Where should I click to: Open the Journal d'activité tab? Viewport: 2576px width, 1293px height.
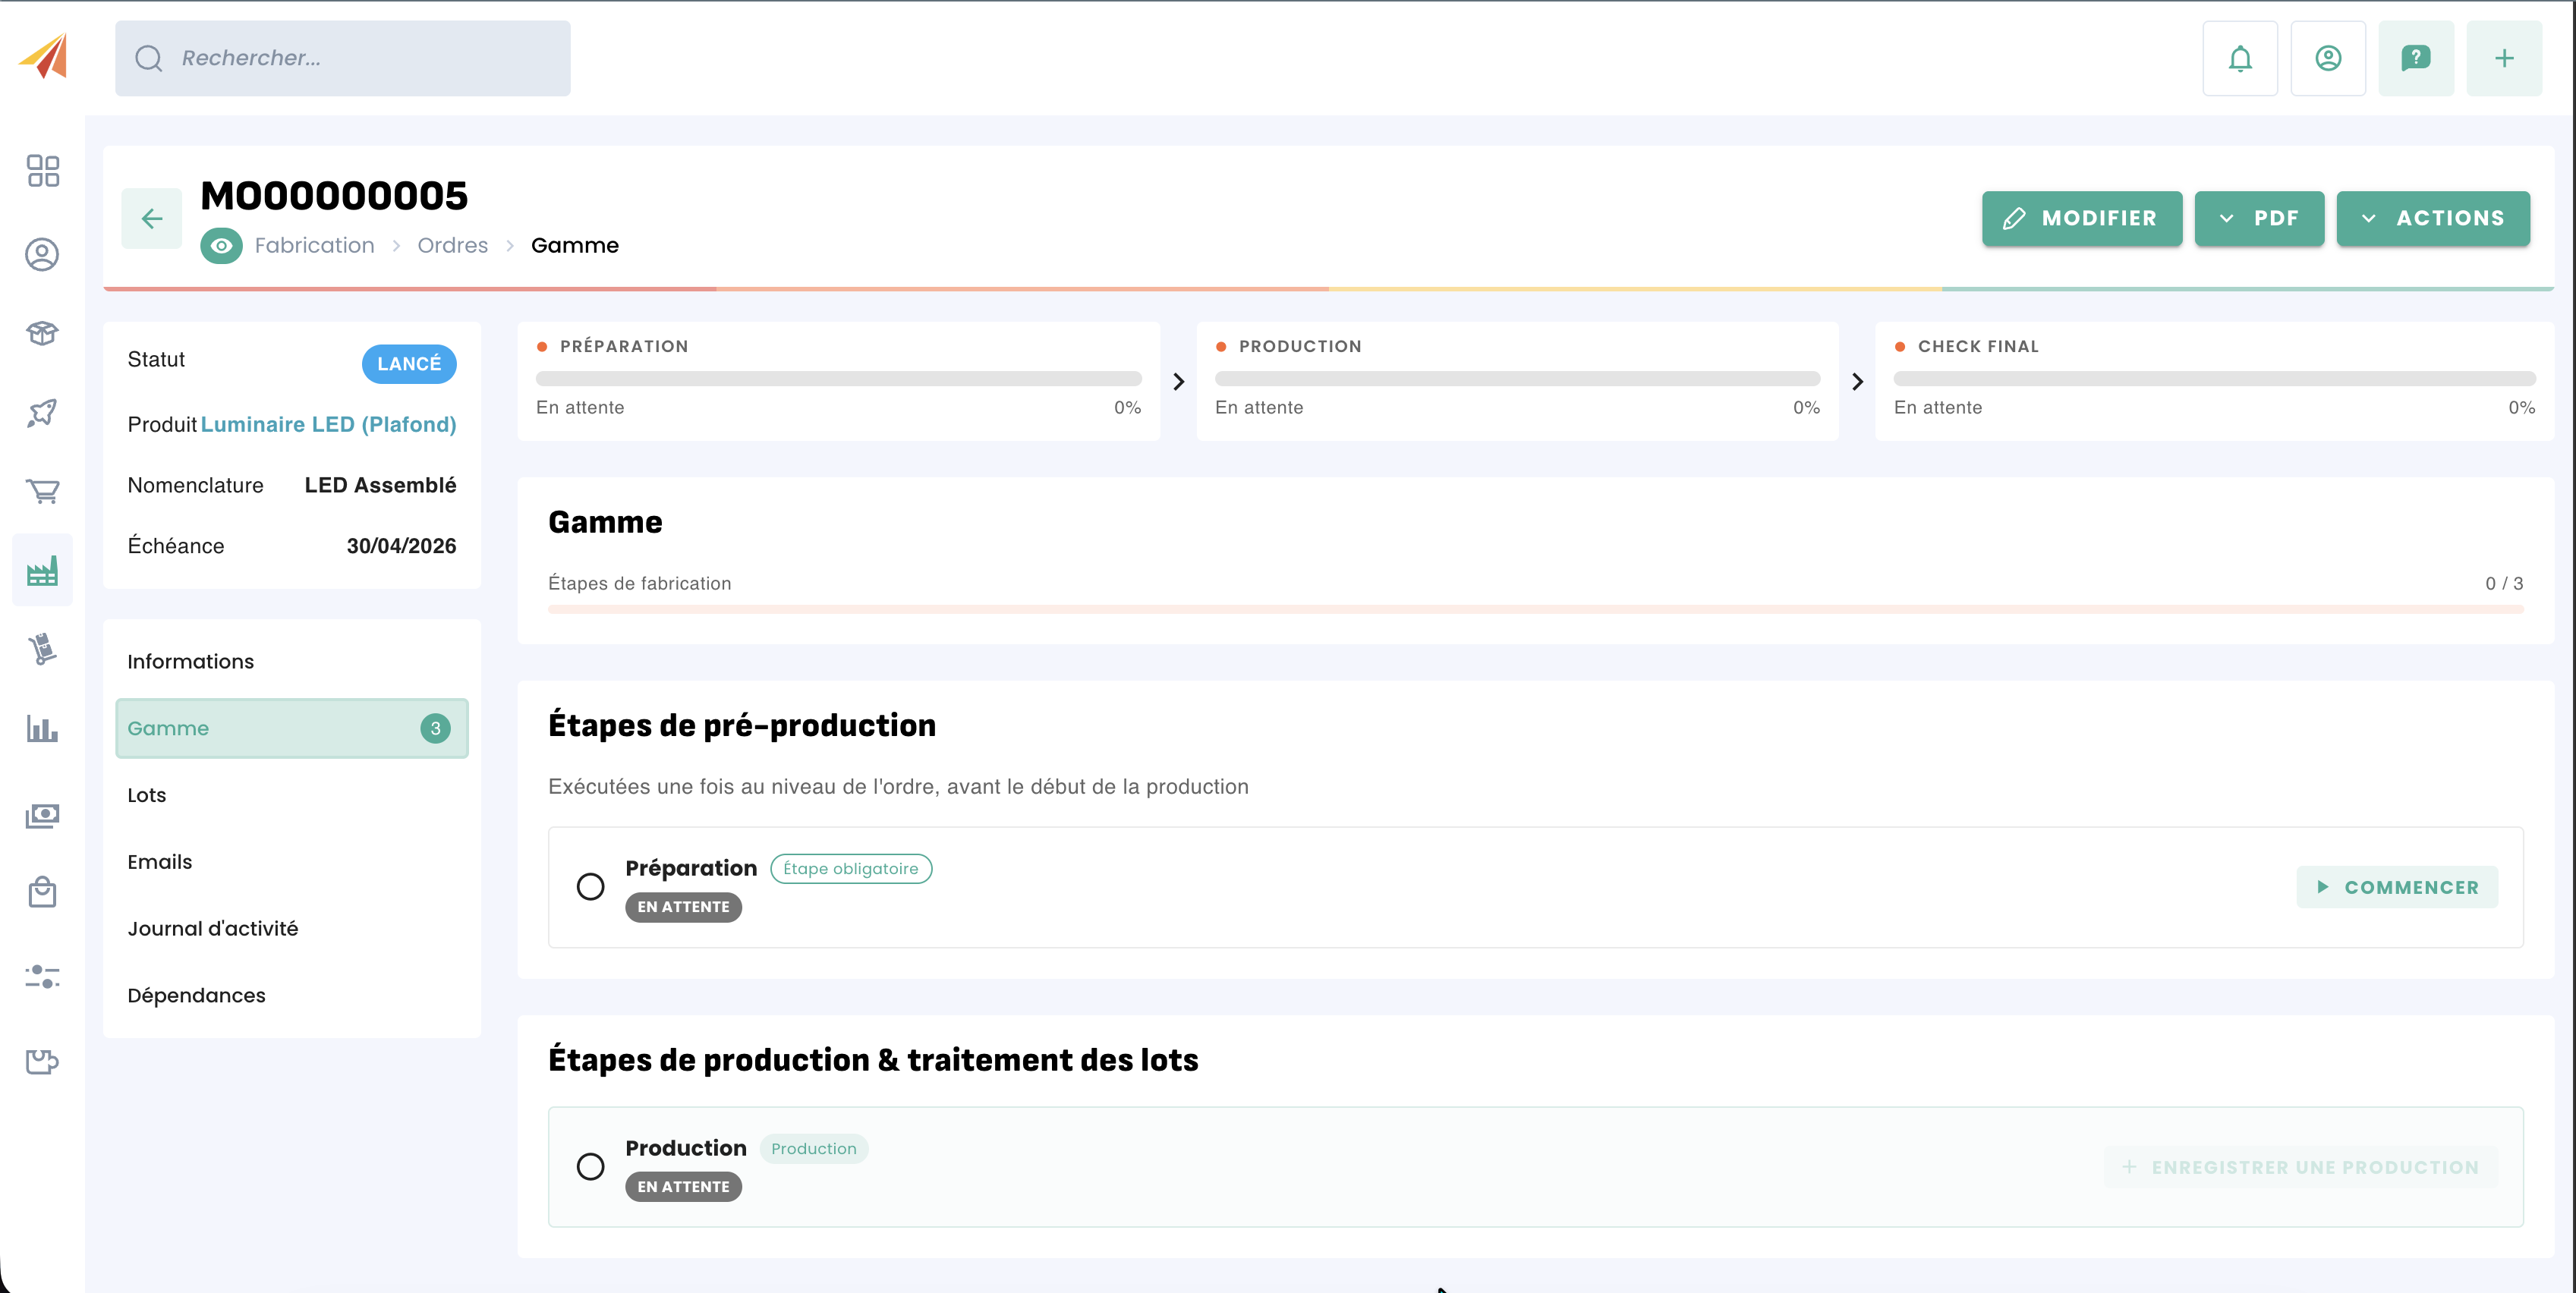(212, 929)
